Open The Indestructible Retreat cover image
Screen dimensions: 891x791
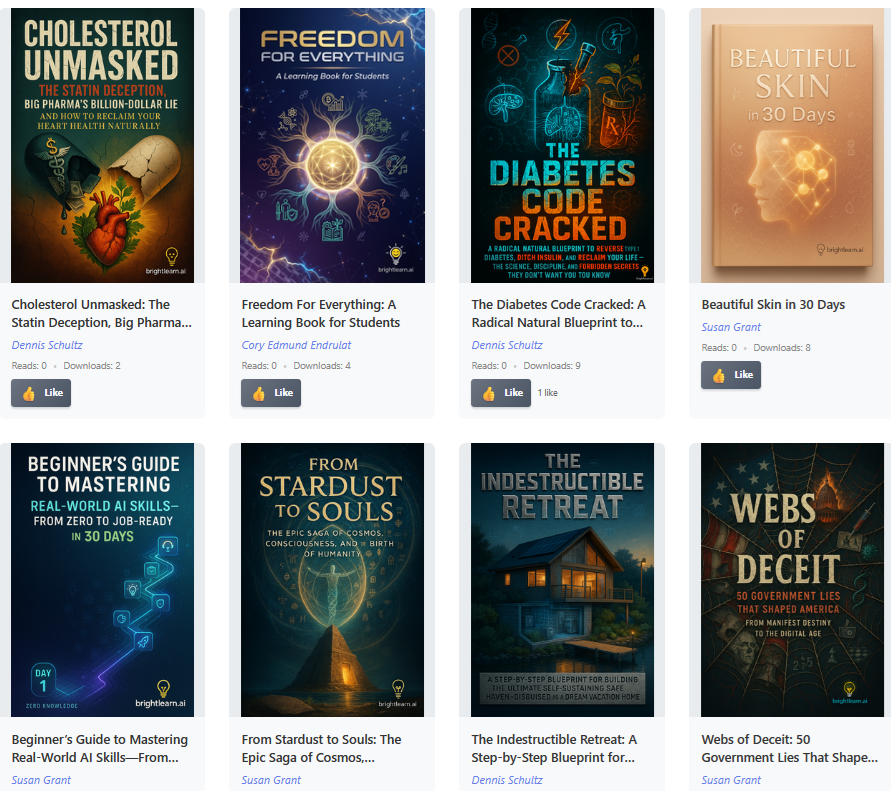pos(563,580)
